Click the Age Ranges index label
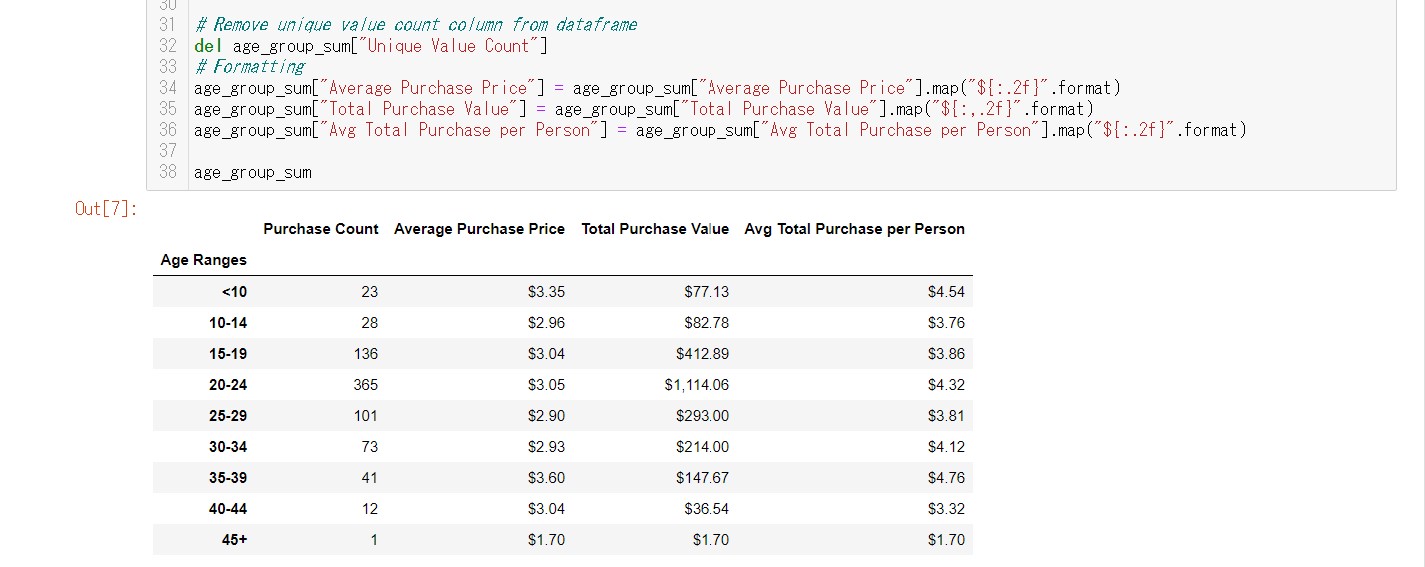Viewport: 1425px width, 567px height. click(204, 260)
